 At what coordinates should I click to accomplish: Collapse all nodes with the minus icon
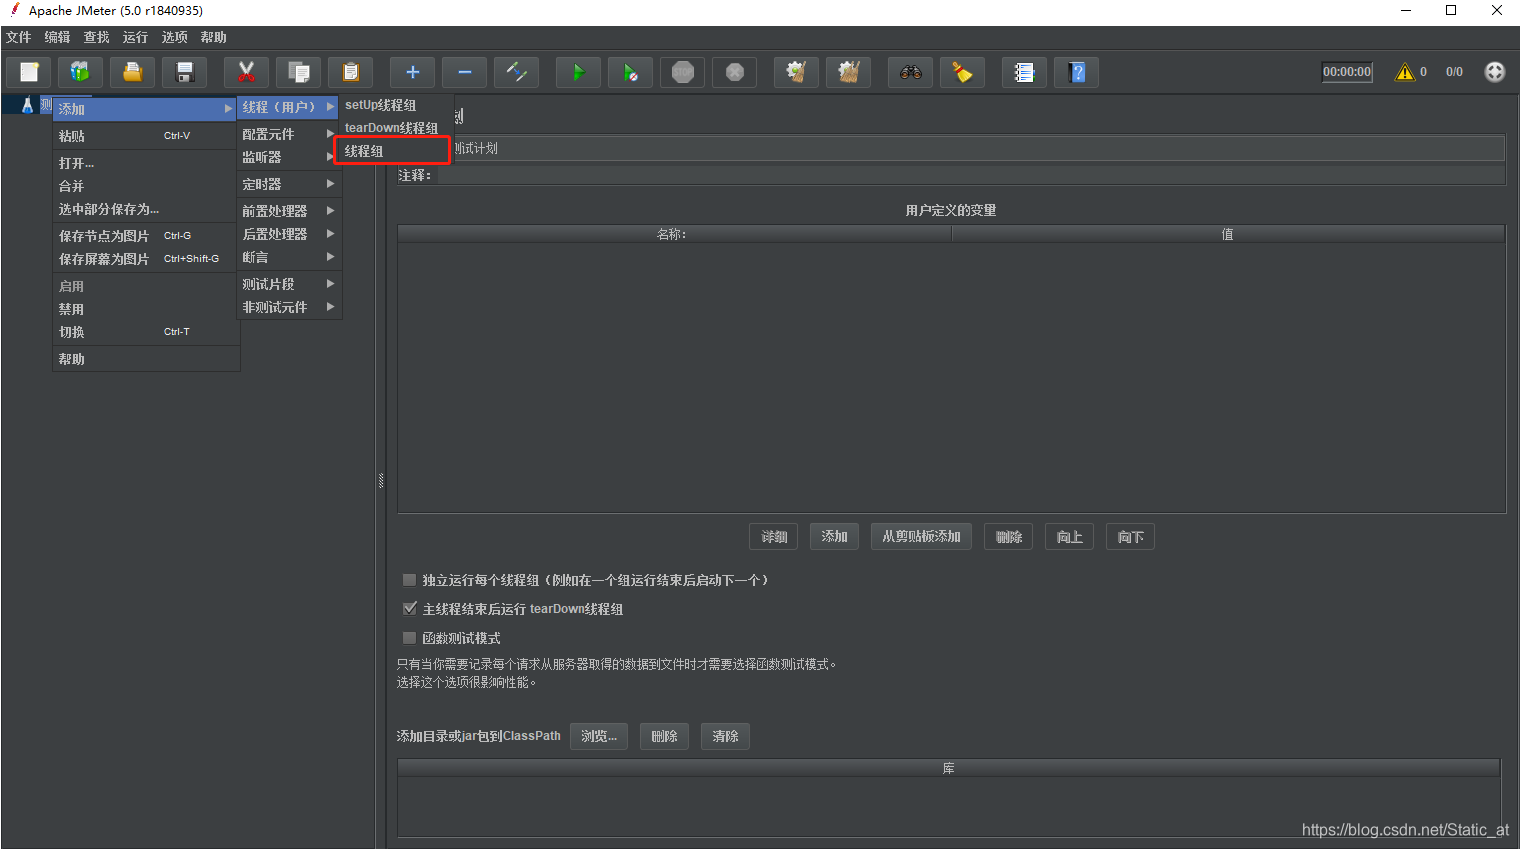pyautogui.click(x=464, y=72)
